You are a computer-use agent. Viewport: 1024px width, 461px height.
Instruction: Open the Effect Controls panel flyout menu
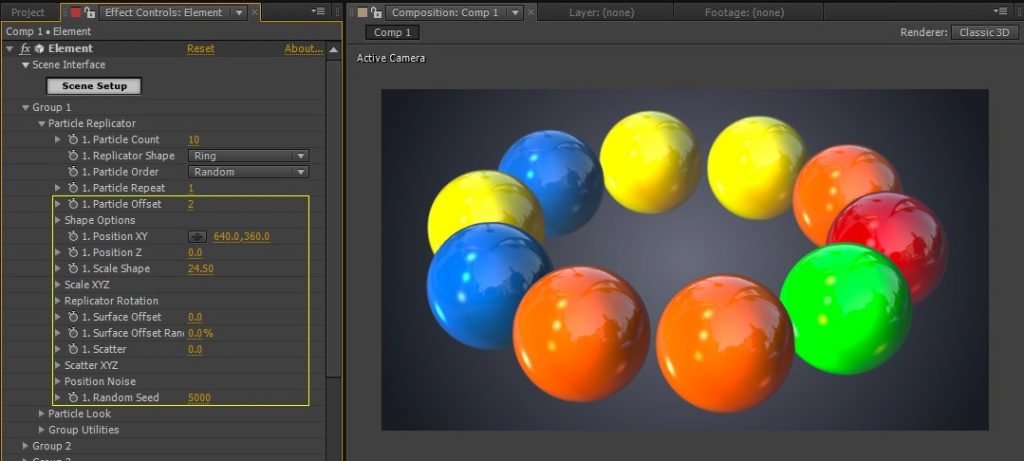[318, 12]
